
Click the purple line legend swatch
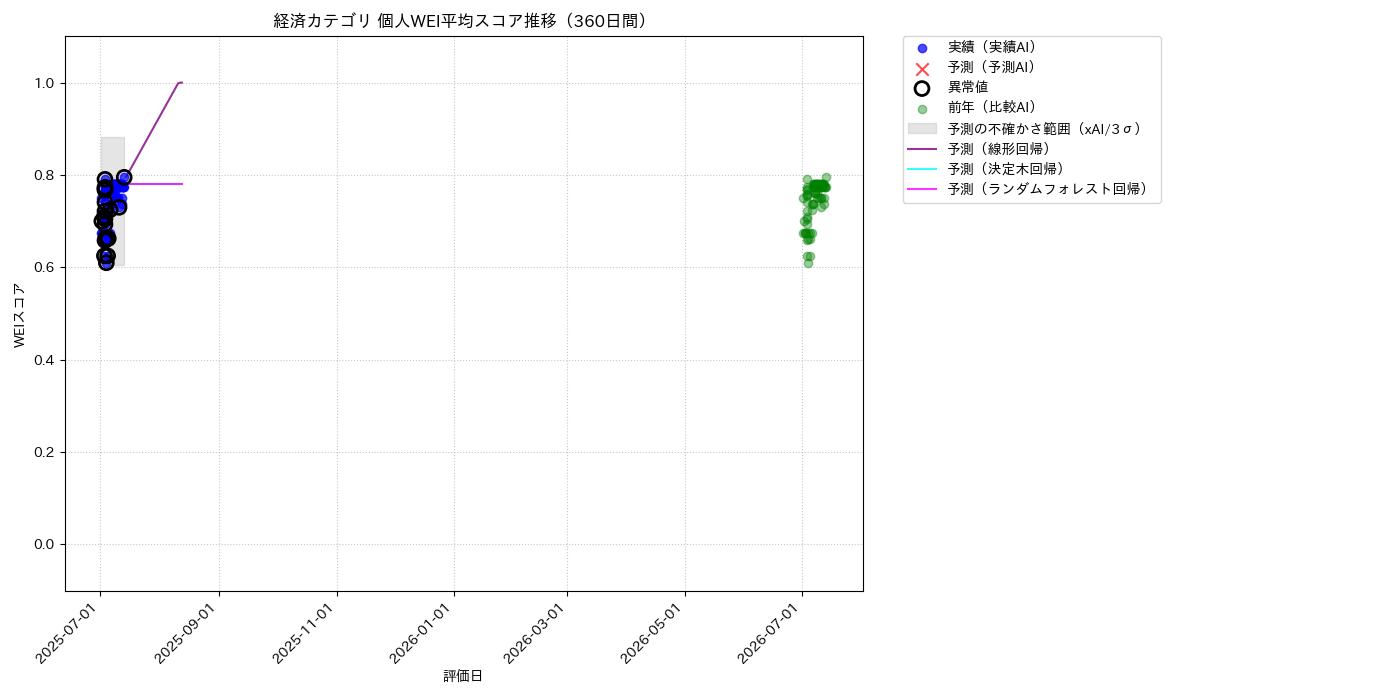coord(922,148)
